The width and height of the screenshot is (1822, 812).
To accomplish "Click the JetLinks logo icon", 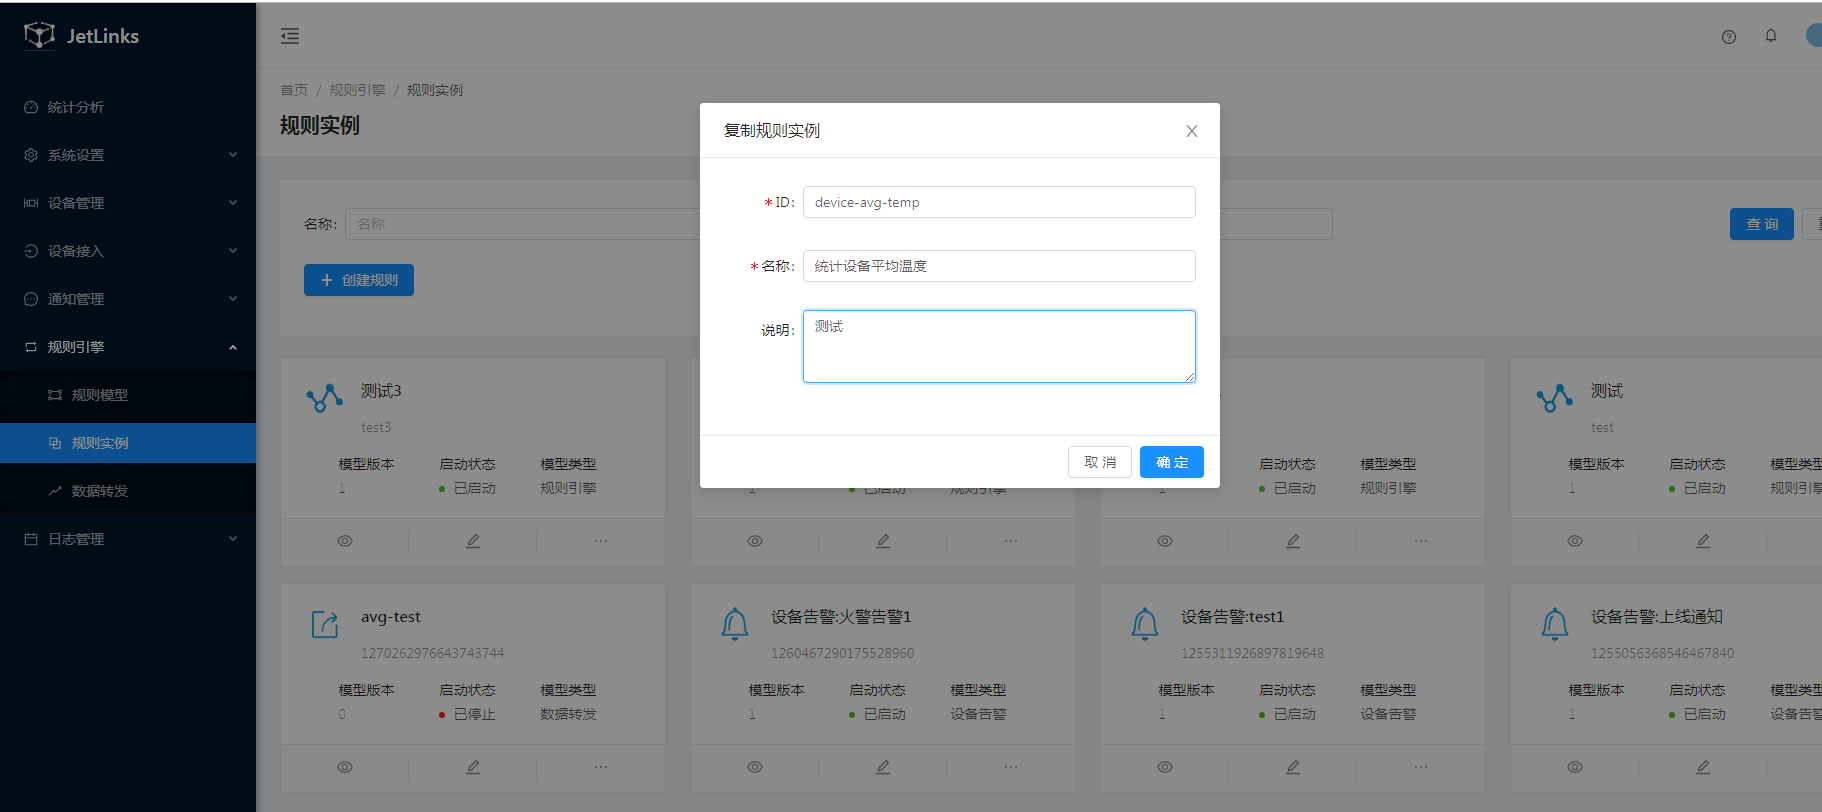I will (x=39, y=36).
